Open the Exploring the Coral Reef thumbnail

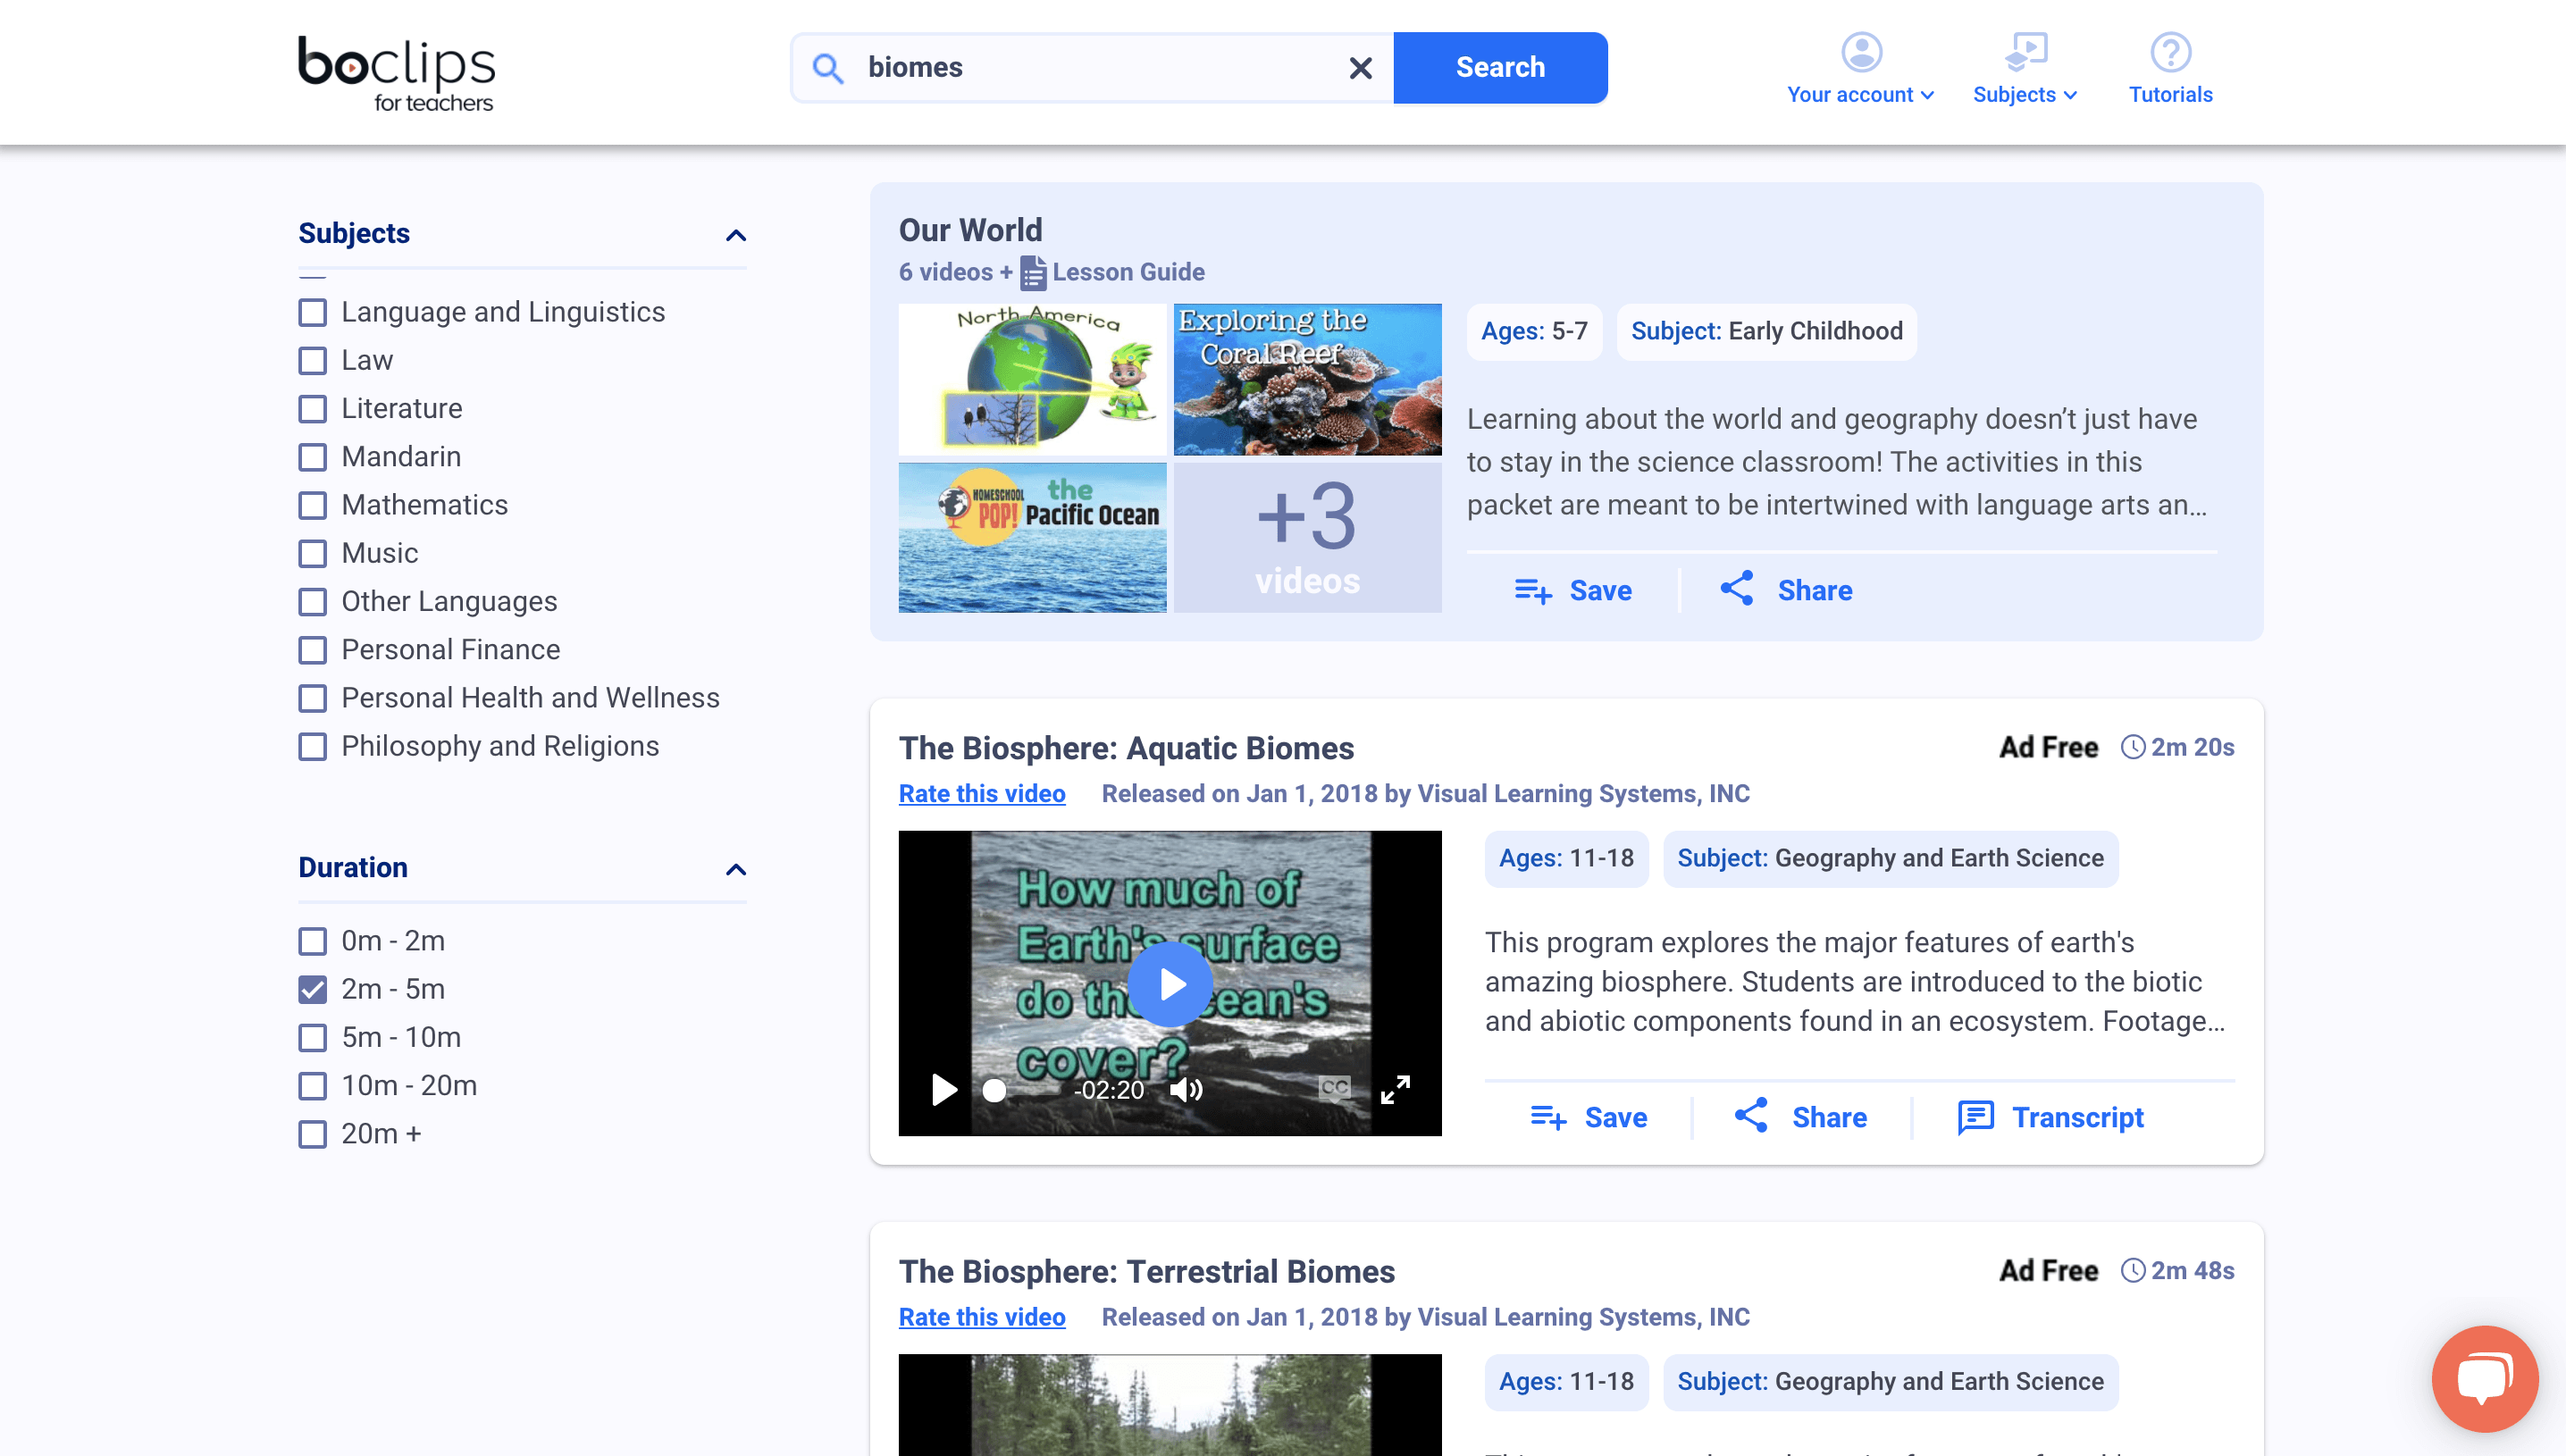pyautogui.click(x=1307, y=380)
